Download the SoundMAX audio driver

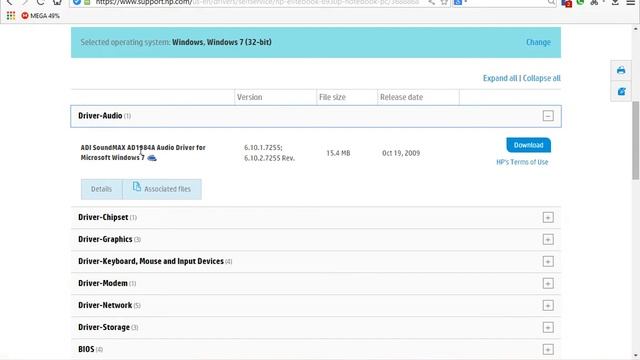[529, 145]
